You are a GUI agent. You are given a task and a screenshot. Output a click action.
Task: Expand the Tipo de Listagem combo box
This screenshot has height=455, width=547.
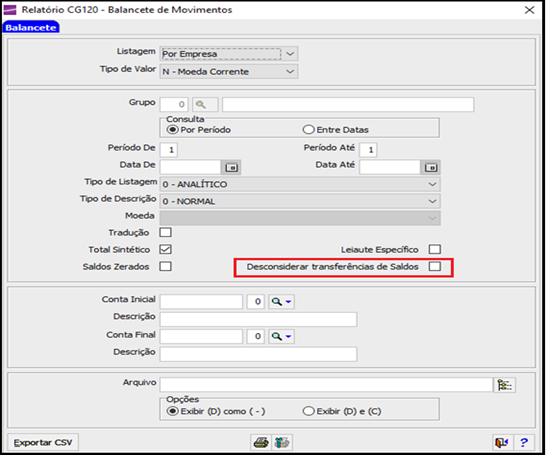point(300,184)
